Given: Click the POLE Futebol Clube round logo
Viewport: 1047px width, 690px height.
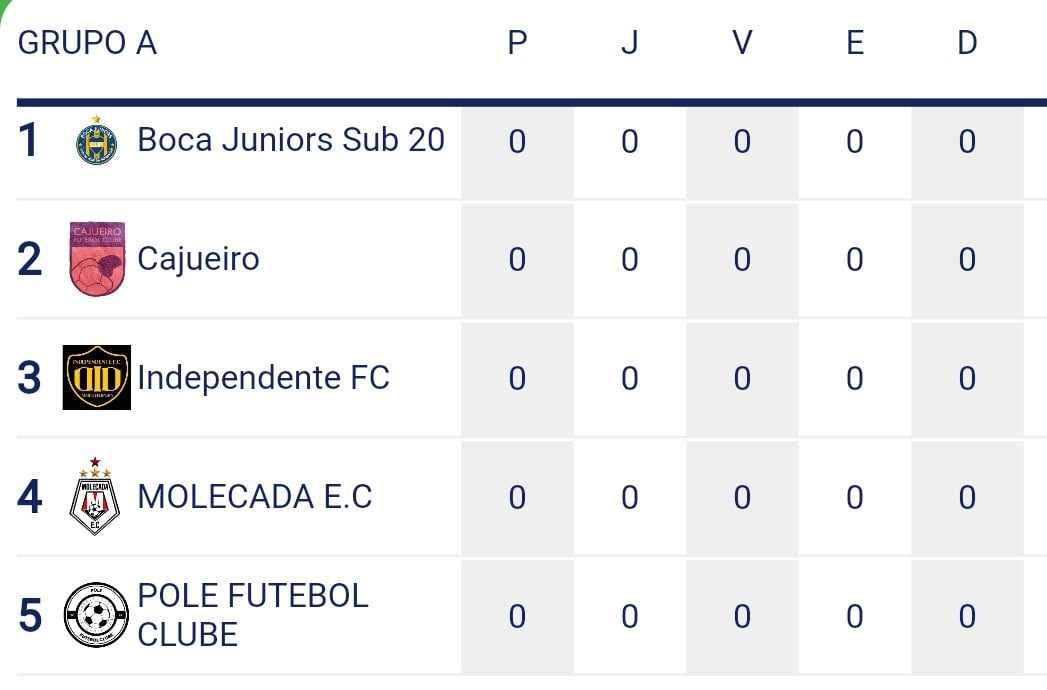Looking at the screenshot, I should [x=96, y=615].
